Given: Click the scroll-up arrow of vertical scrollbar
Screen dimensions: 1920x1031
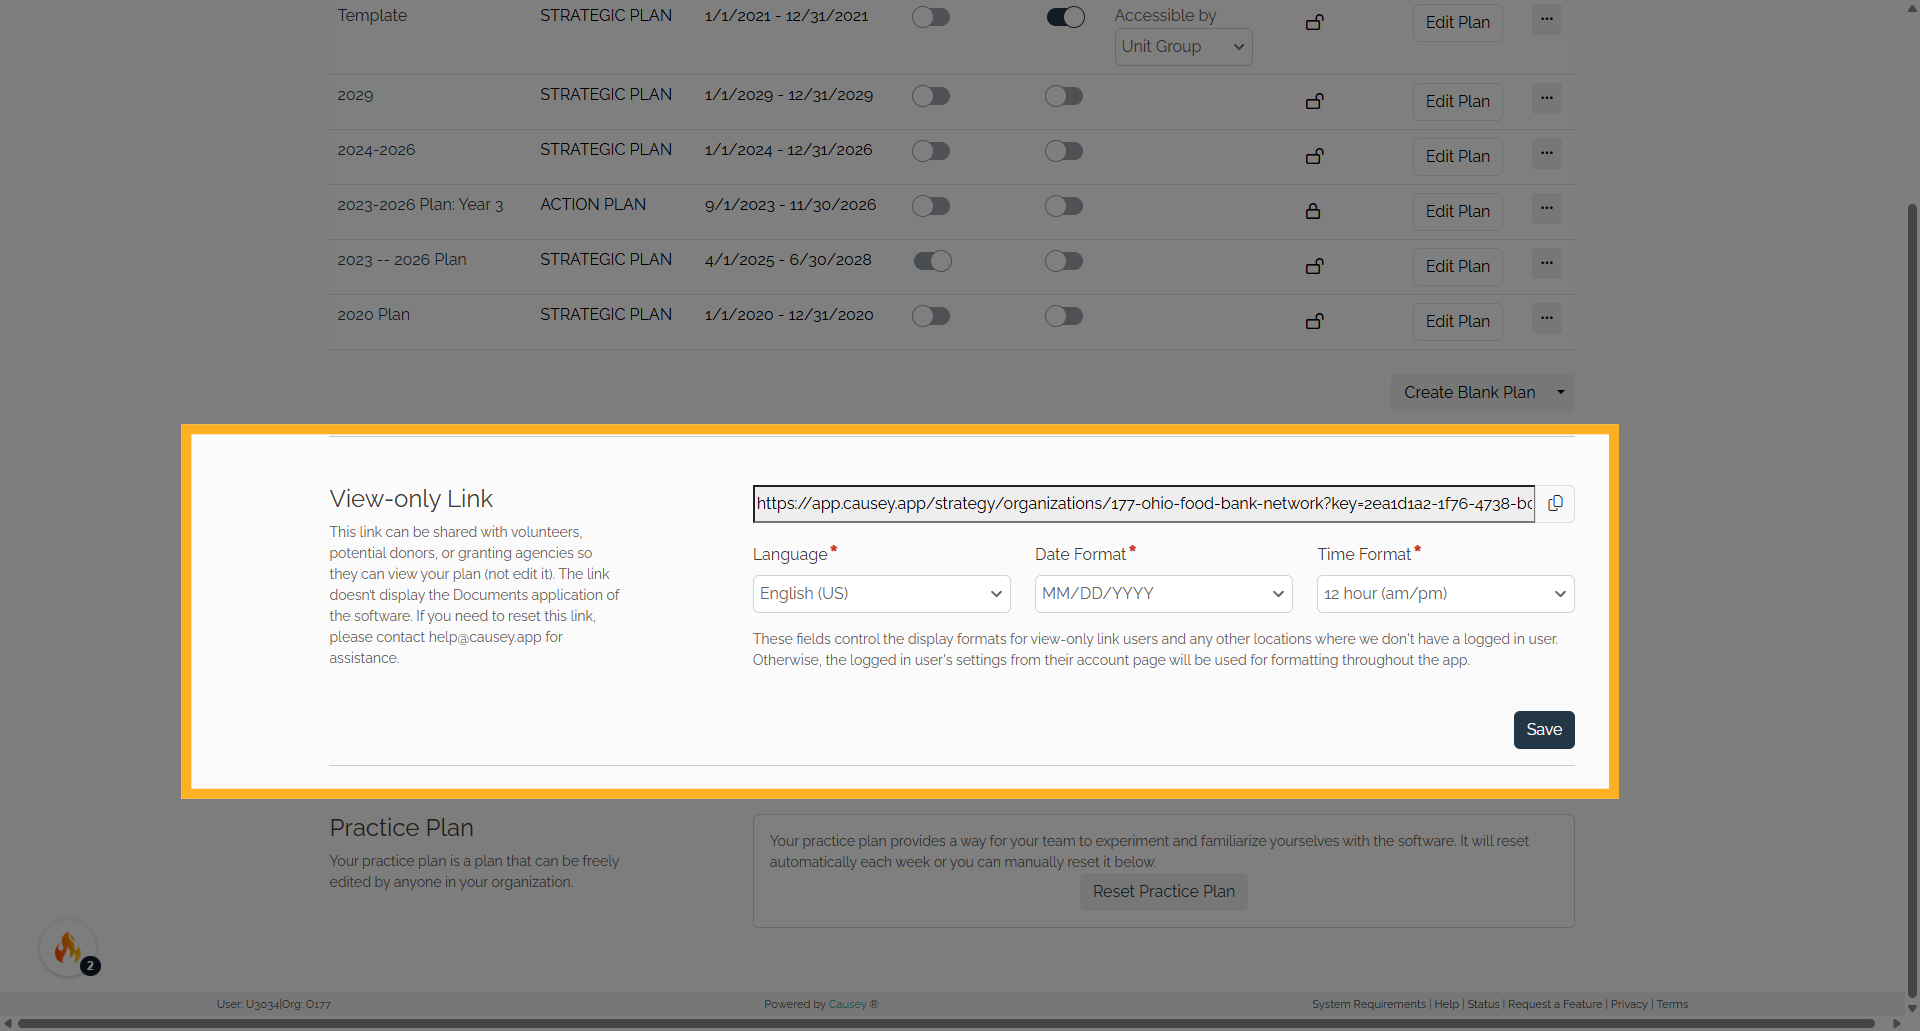Looking at the screenshot, I should [1912, 8].
